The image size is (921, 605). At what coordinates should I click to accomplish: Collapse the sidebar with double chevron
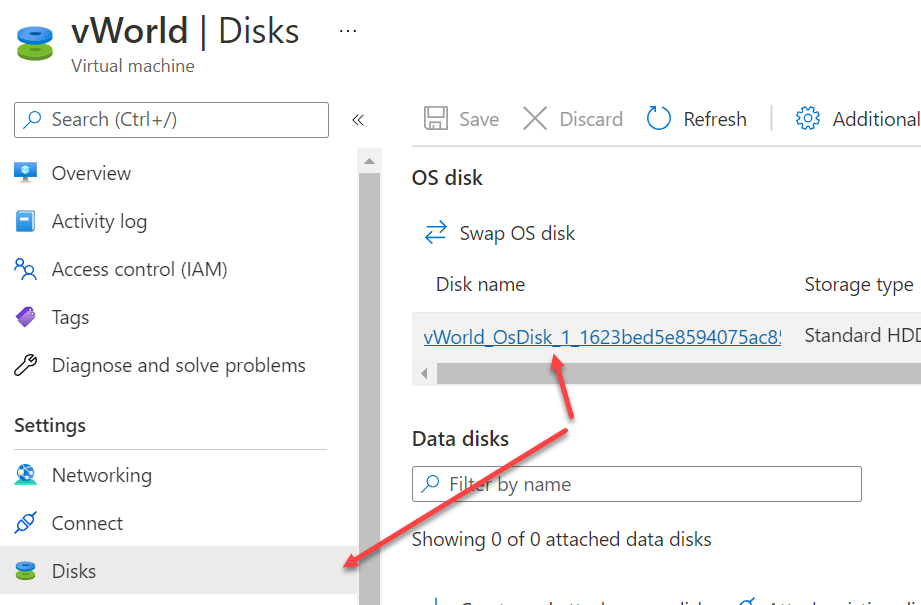(358, 120)
